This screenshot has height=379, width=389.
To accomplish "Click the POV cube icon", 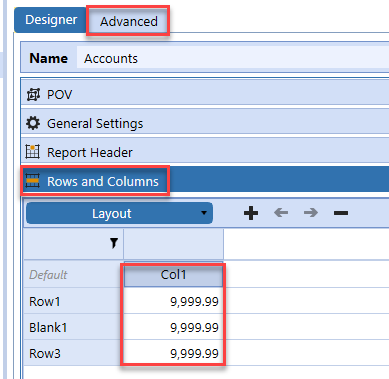I will point(33,95).
